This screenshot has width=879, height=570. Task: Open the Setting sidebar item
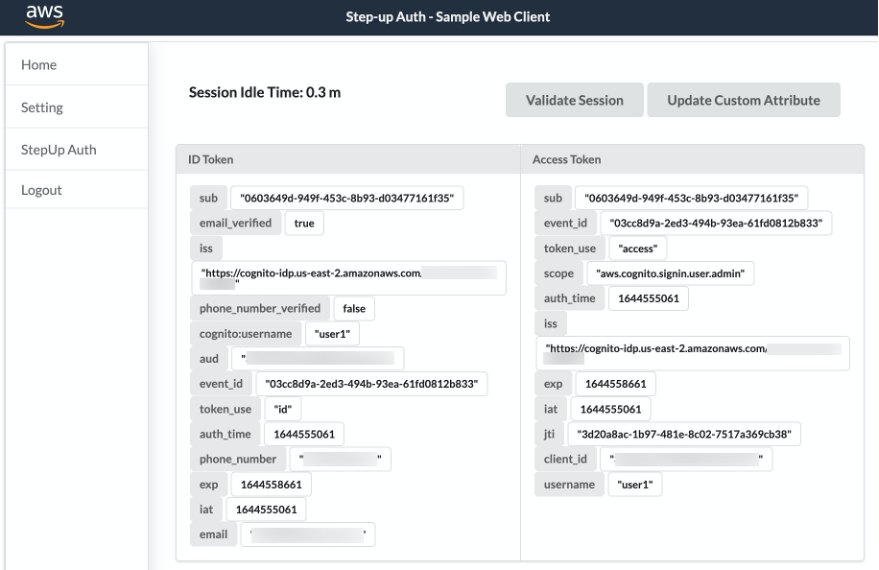[x=77, y=107]
